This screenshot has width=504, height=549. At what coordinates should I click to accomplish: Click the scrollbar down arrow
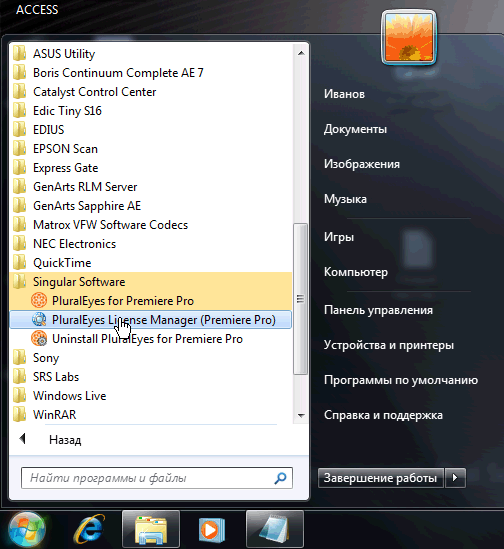point(301,416)
